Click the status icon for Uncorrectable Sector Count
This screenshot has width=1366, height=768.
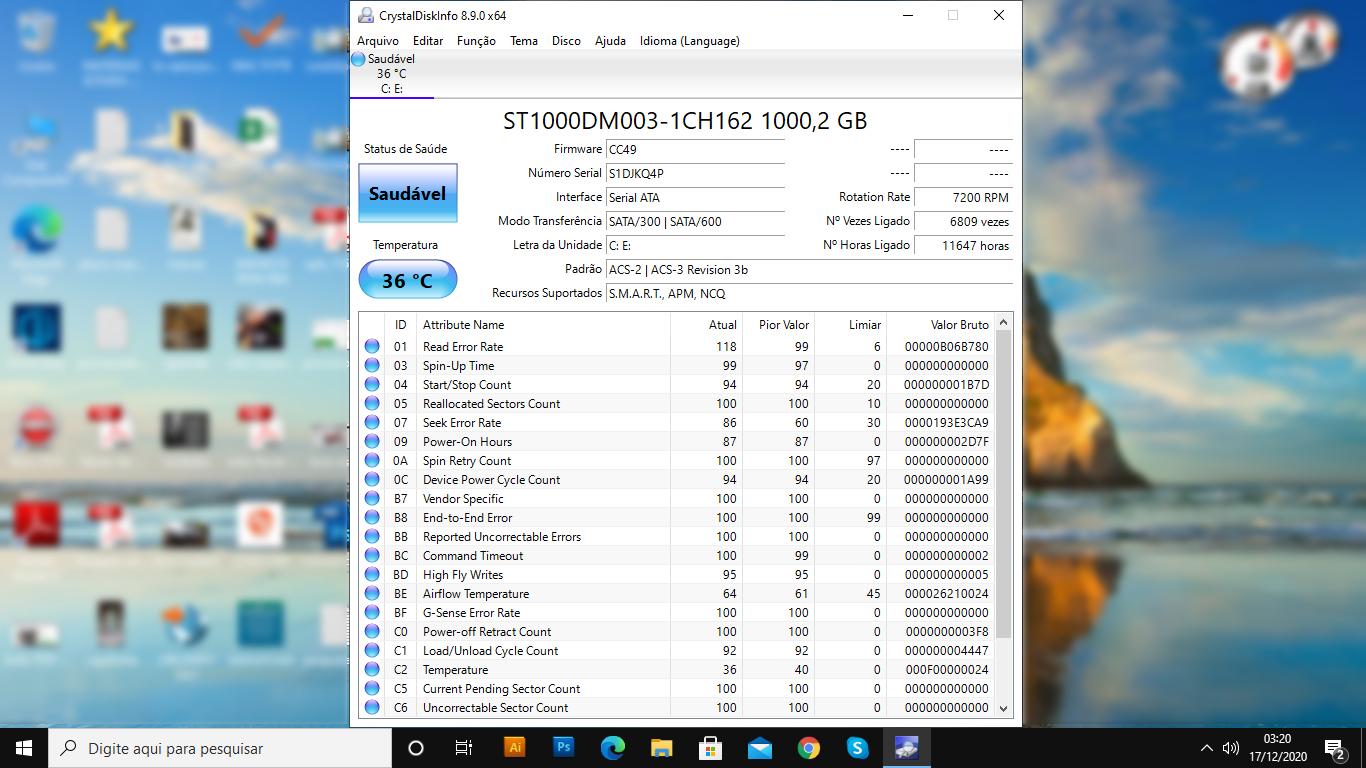click(x=372, y=708)
